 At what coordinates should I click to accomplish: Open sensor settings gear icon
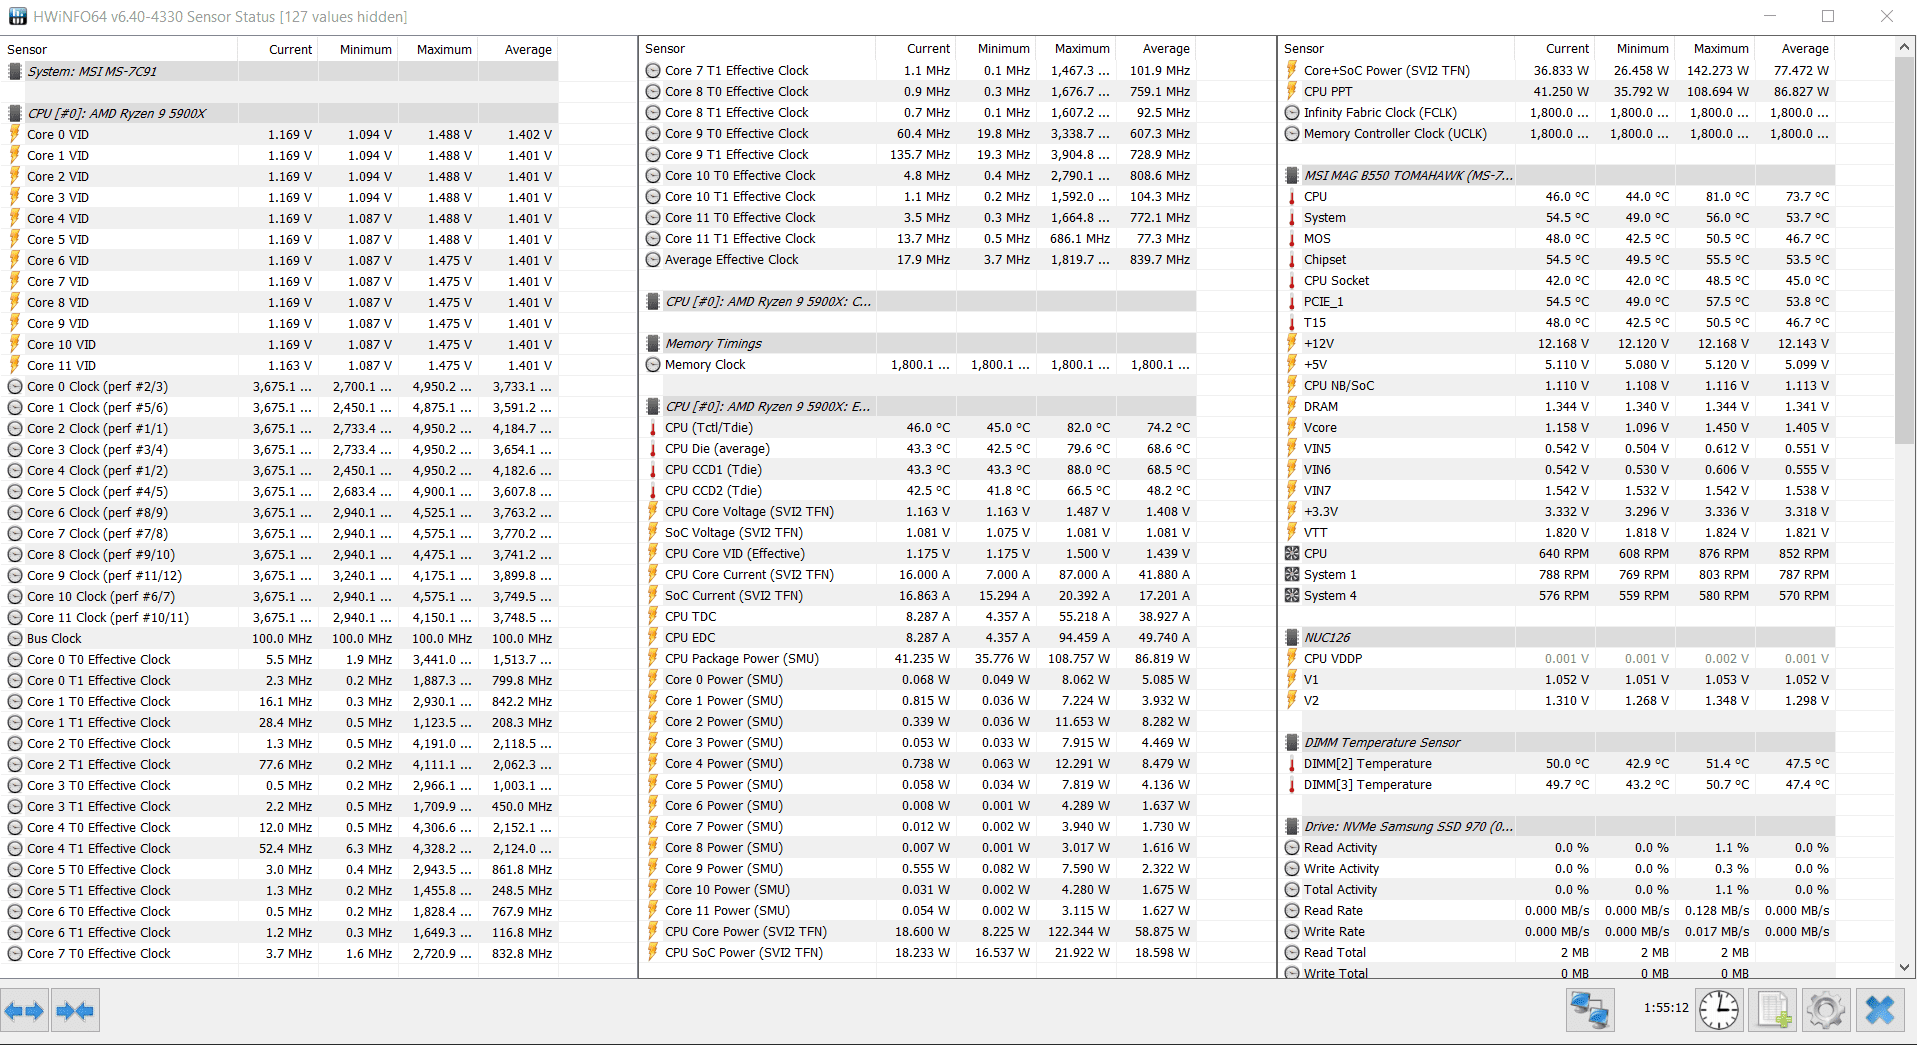coord(1826,1010)
